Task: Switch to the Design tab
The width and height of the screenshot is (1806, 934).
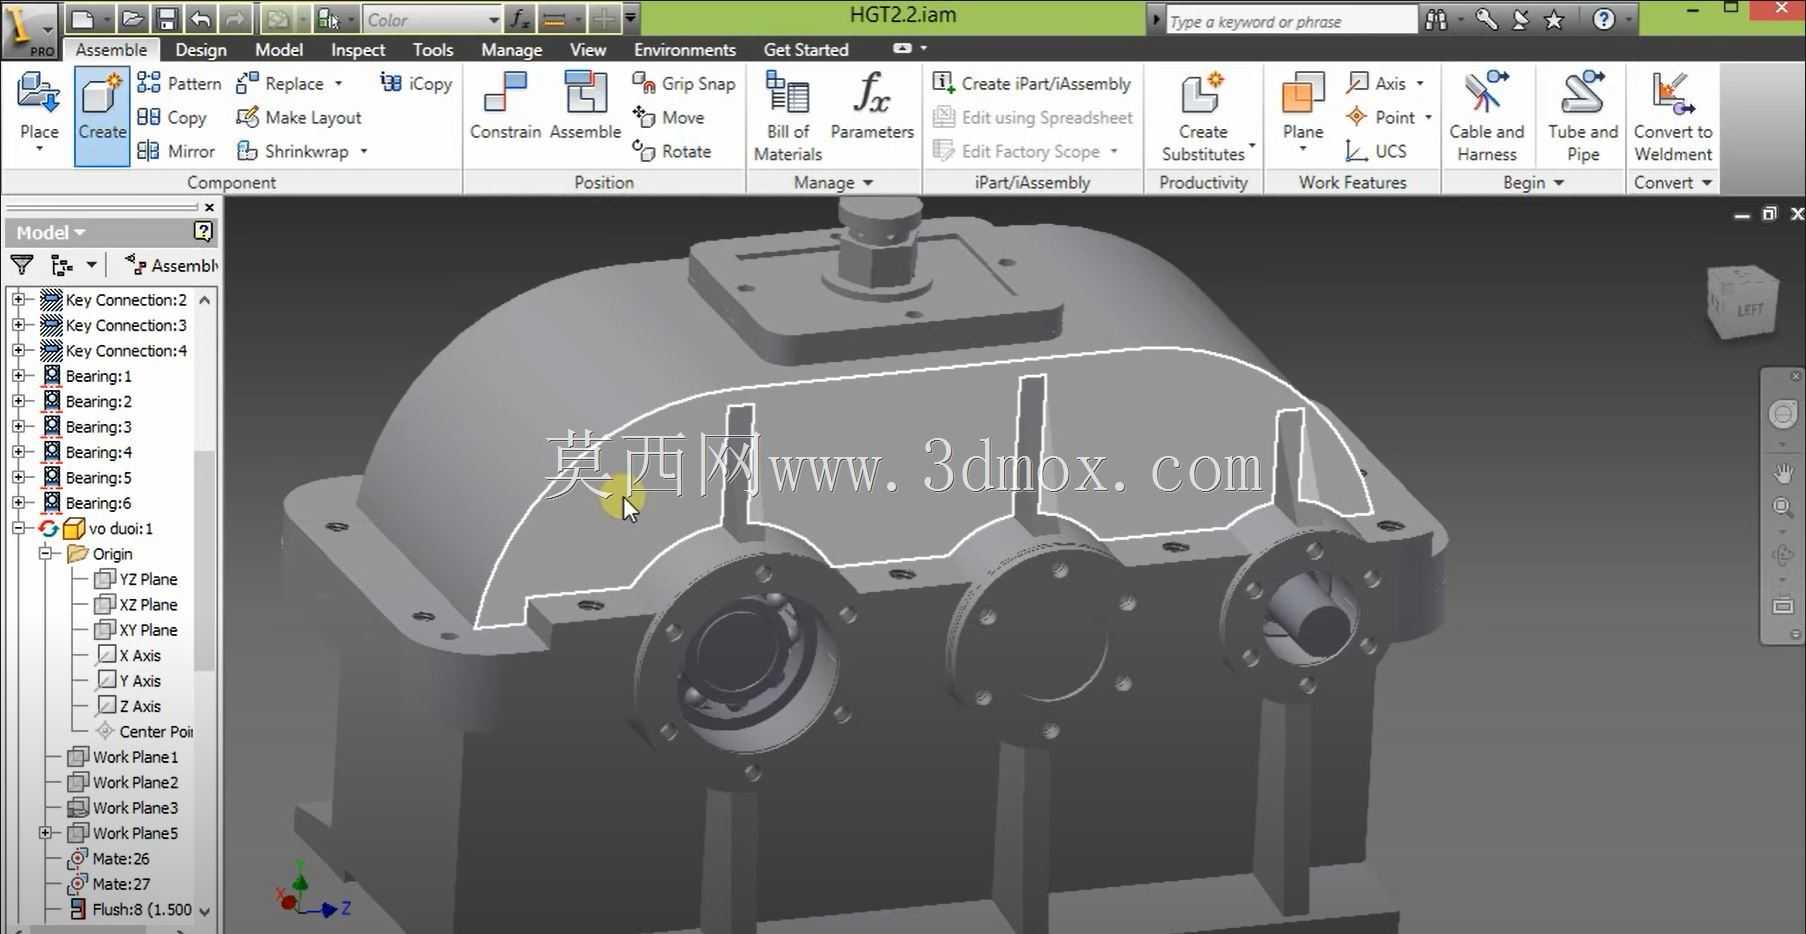Action: pyautogui.click(x=201, y=49)
